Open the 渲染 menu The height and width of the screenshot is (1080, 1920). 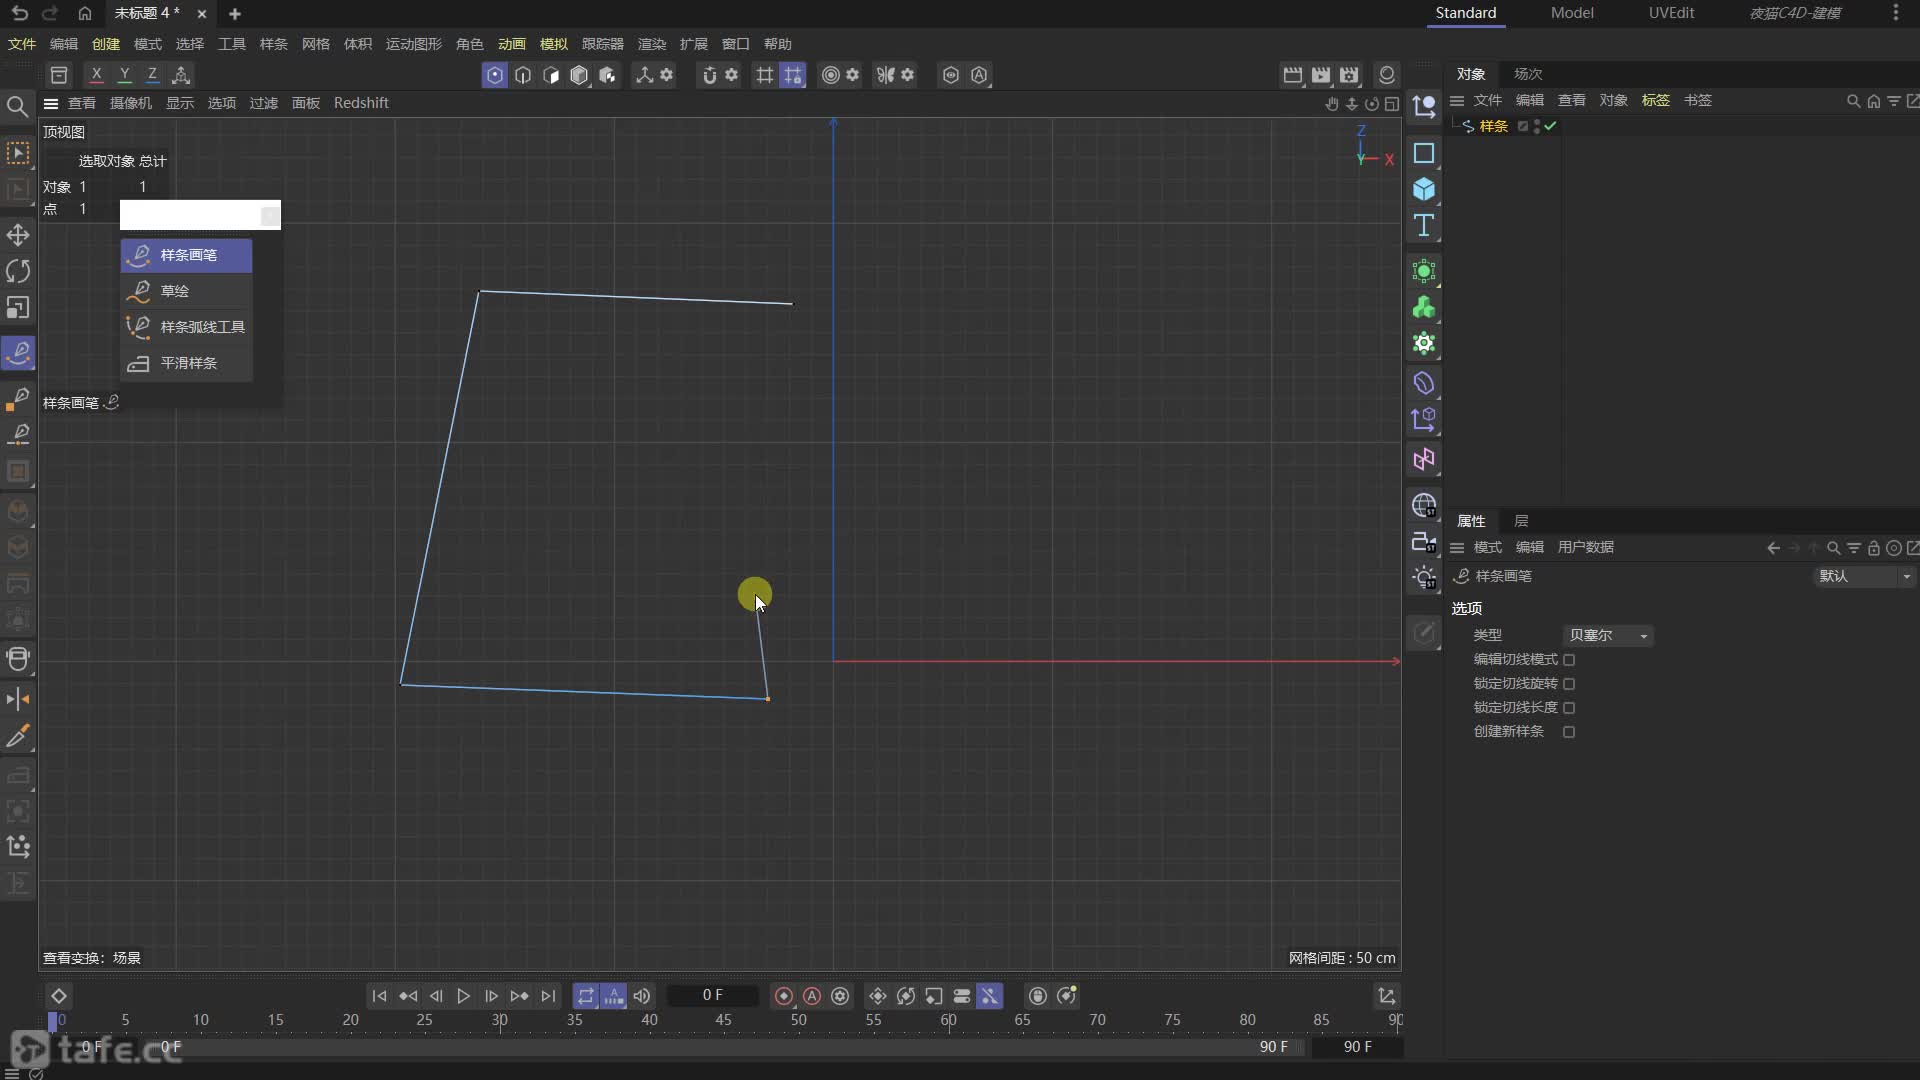[x=652, y=44]
